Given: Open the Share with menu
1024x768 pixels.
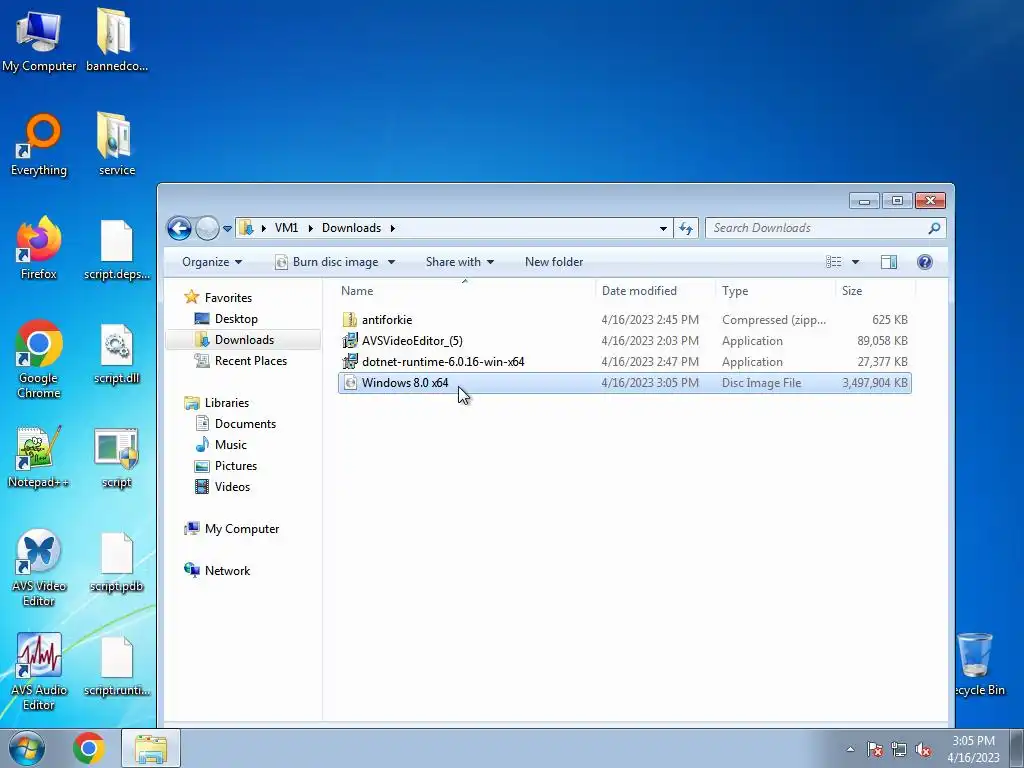Looking at the screenshot, I should click(x=459, y=262).
